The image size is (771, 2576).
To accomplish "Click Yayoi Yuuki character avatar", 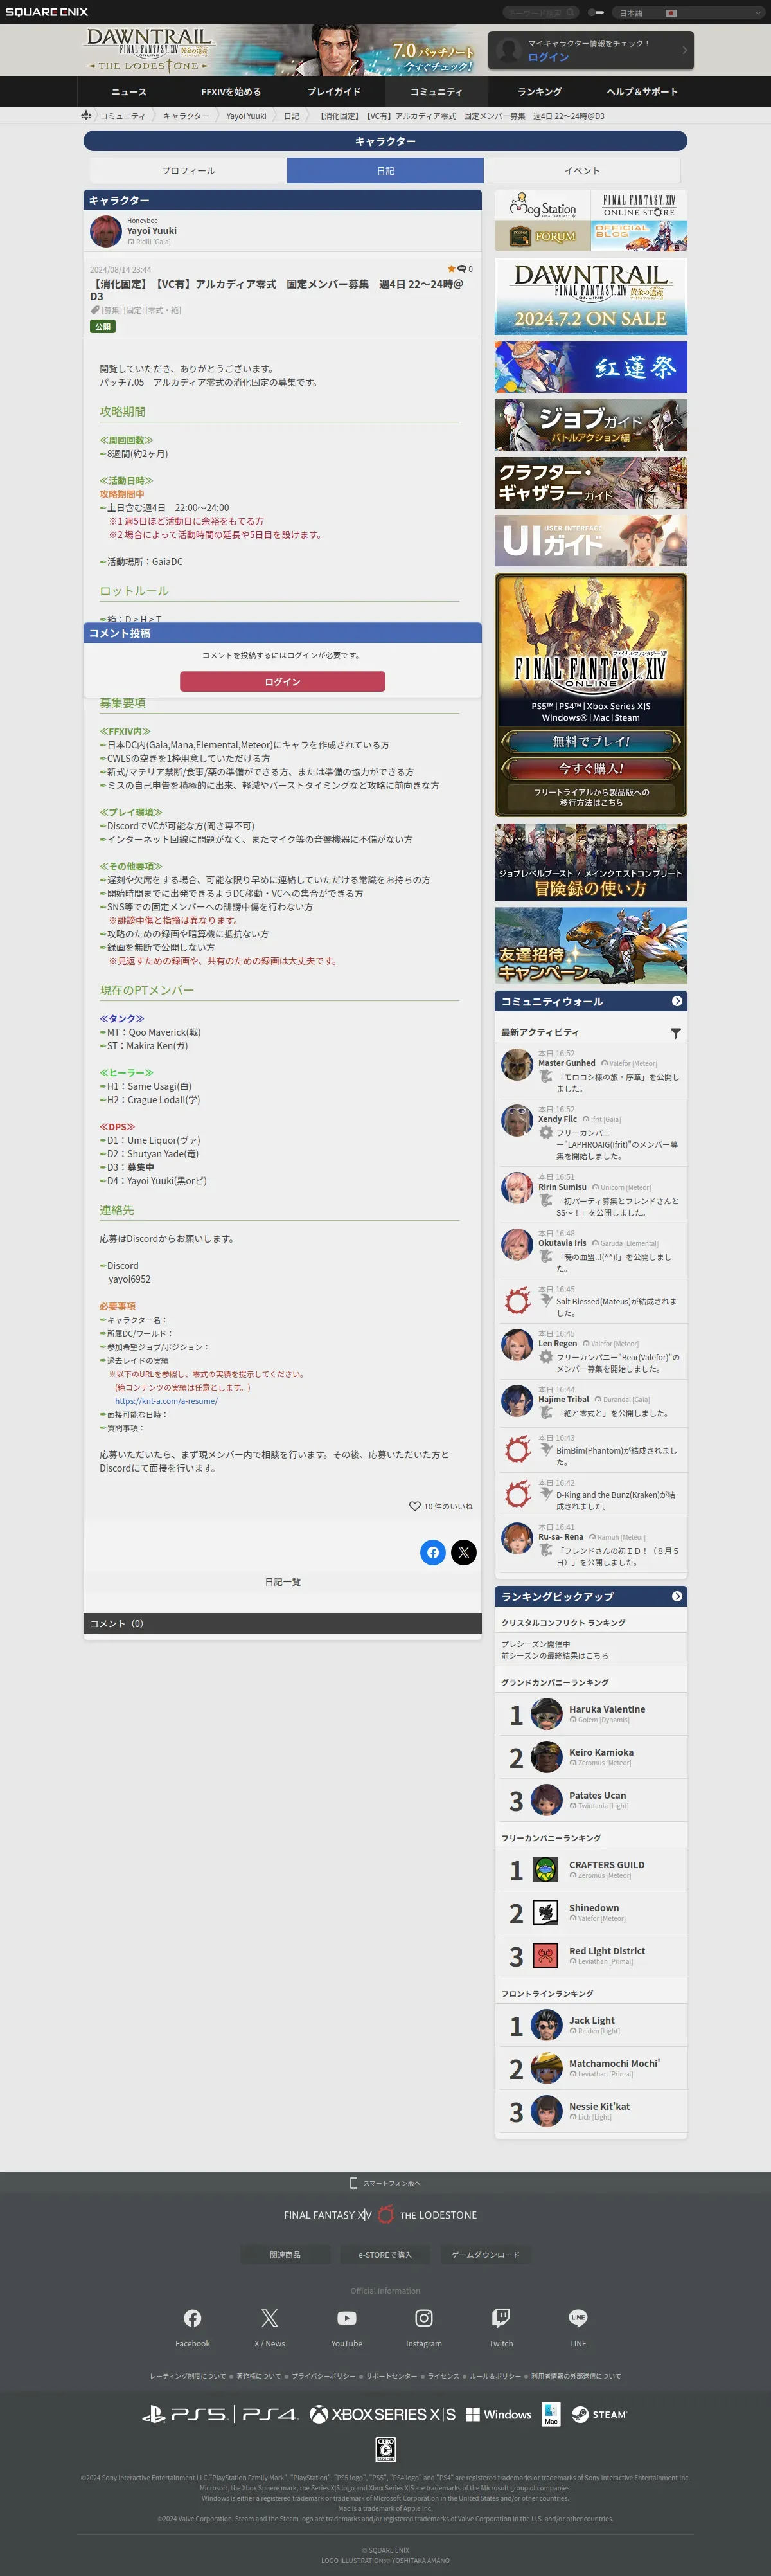I will tap(106, 231).
